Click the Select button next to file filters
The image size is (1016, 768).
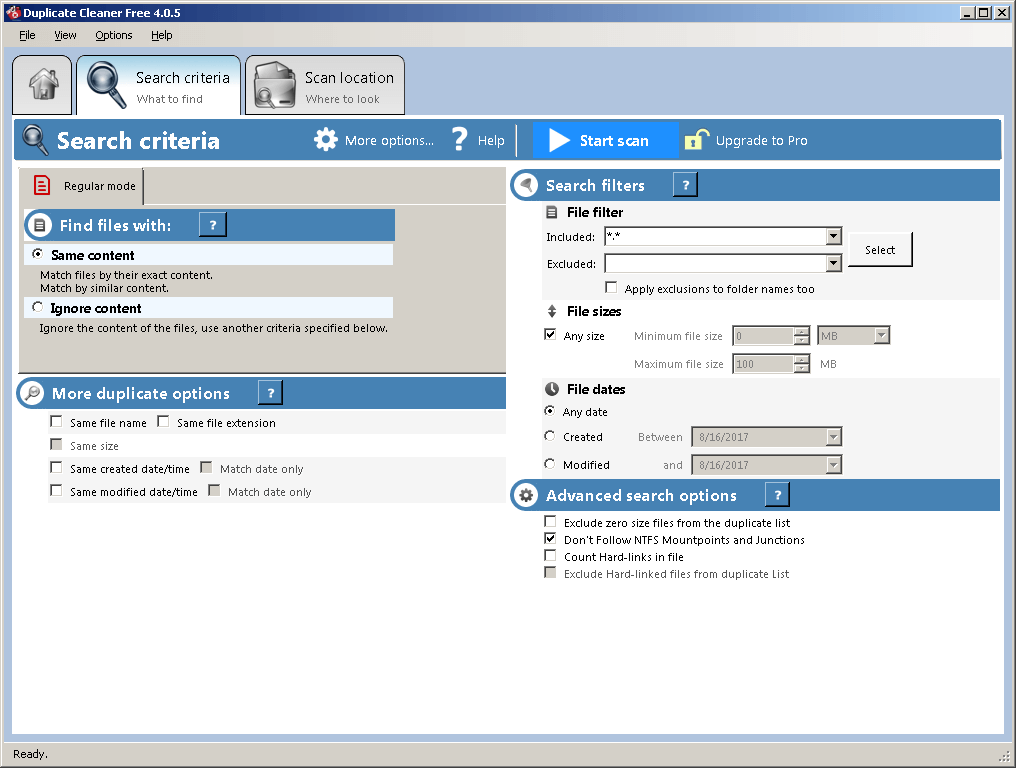(x=880, y=249)
